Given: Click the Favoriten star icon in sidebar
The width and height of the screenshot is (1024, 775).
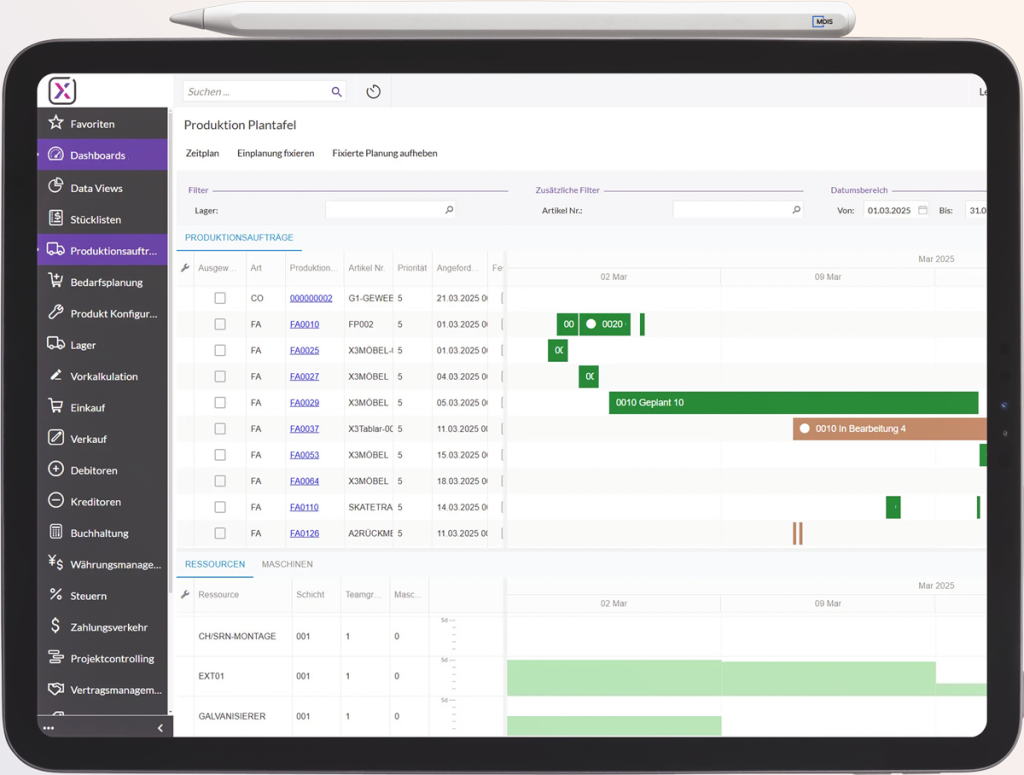Looking at the screenshot, I should coord(56,123).
